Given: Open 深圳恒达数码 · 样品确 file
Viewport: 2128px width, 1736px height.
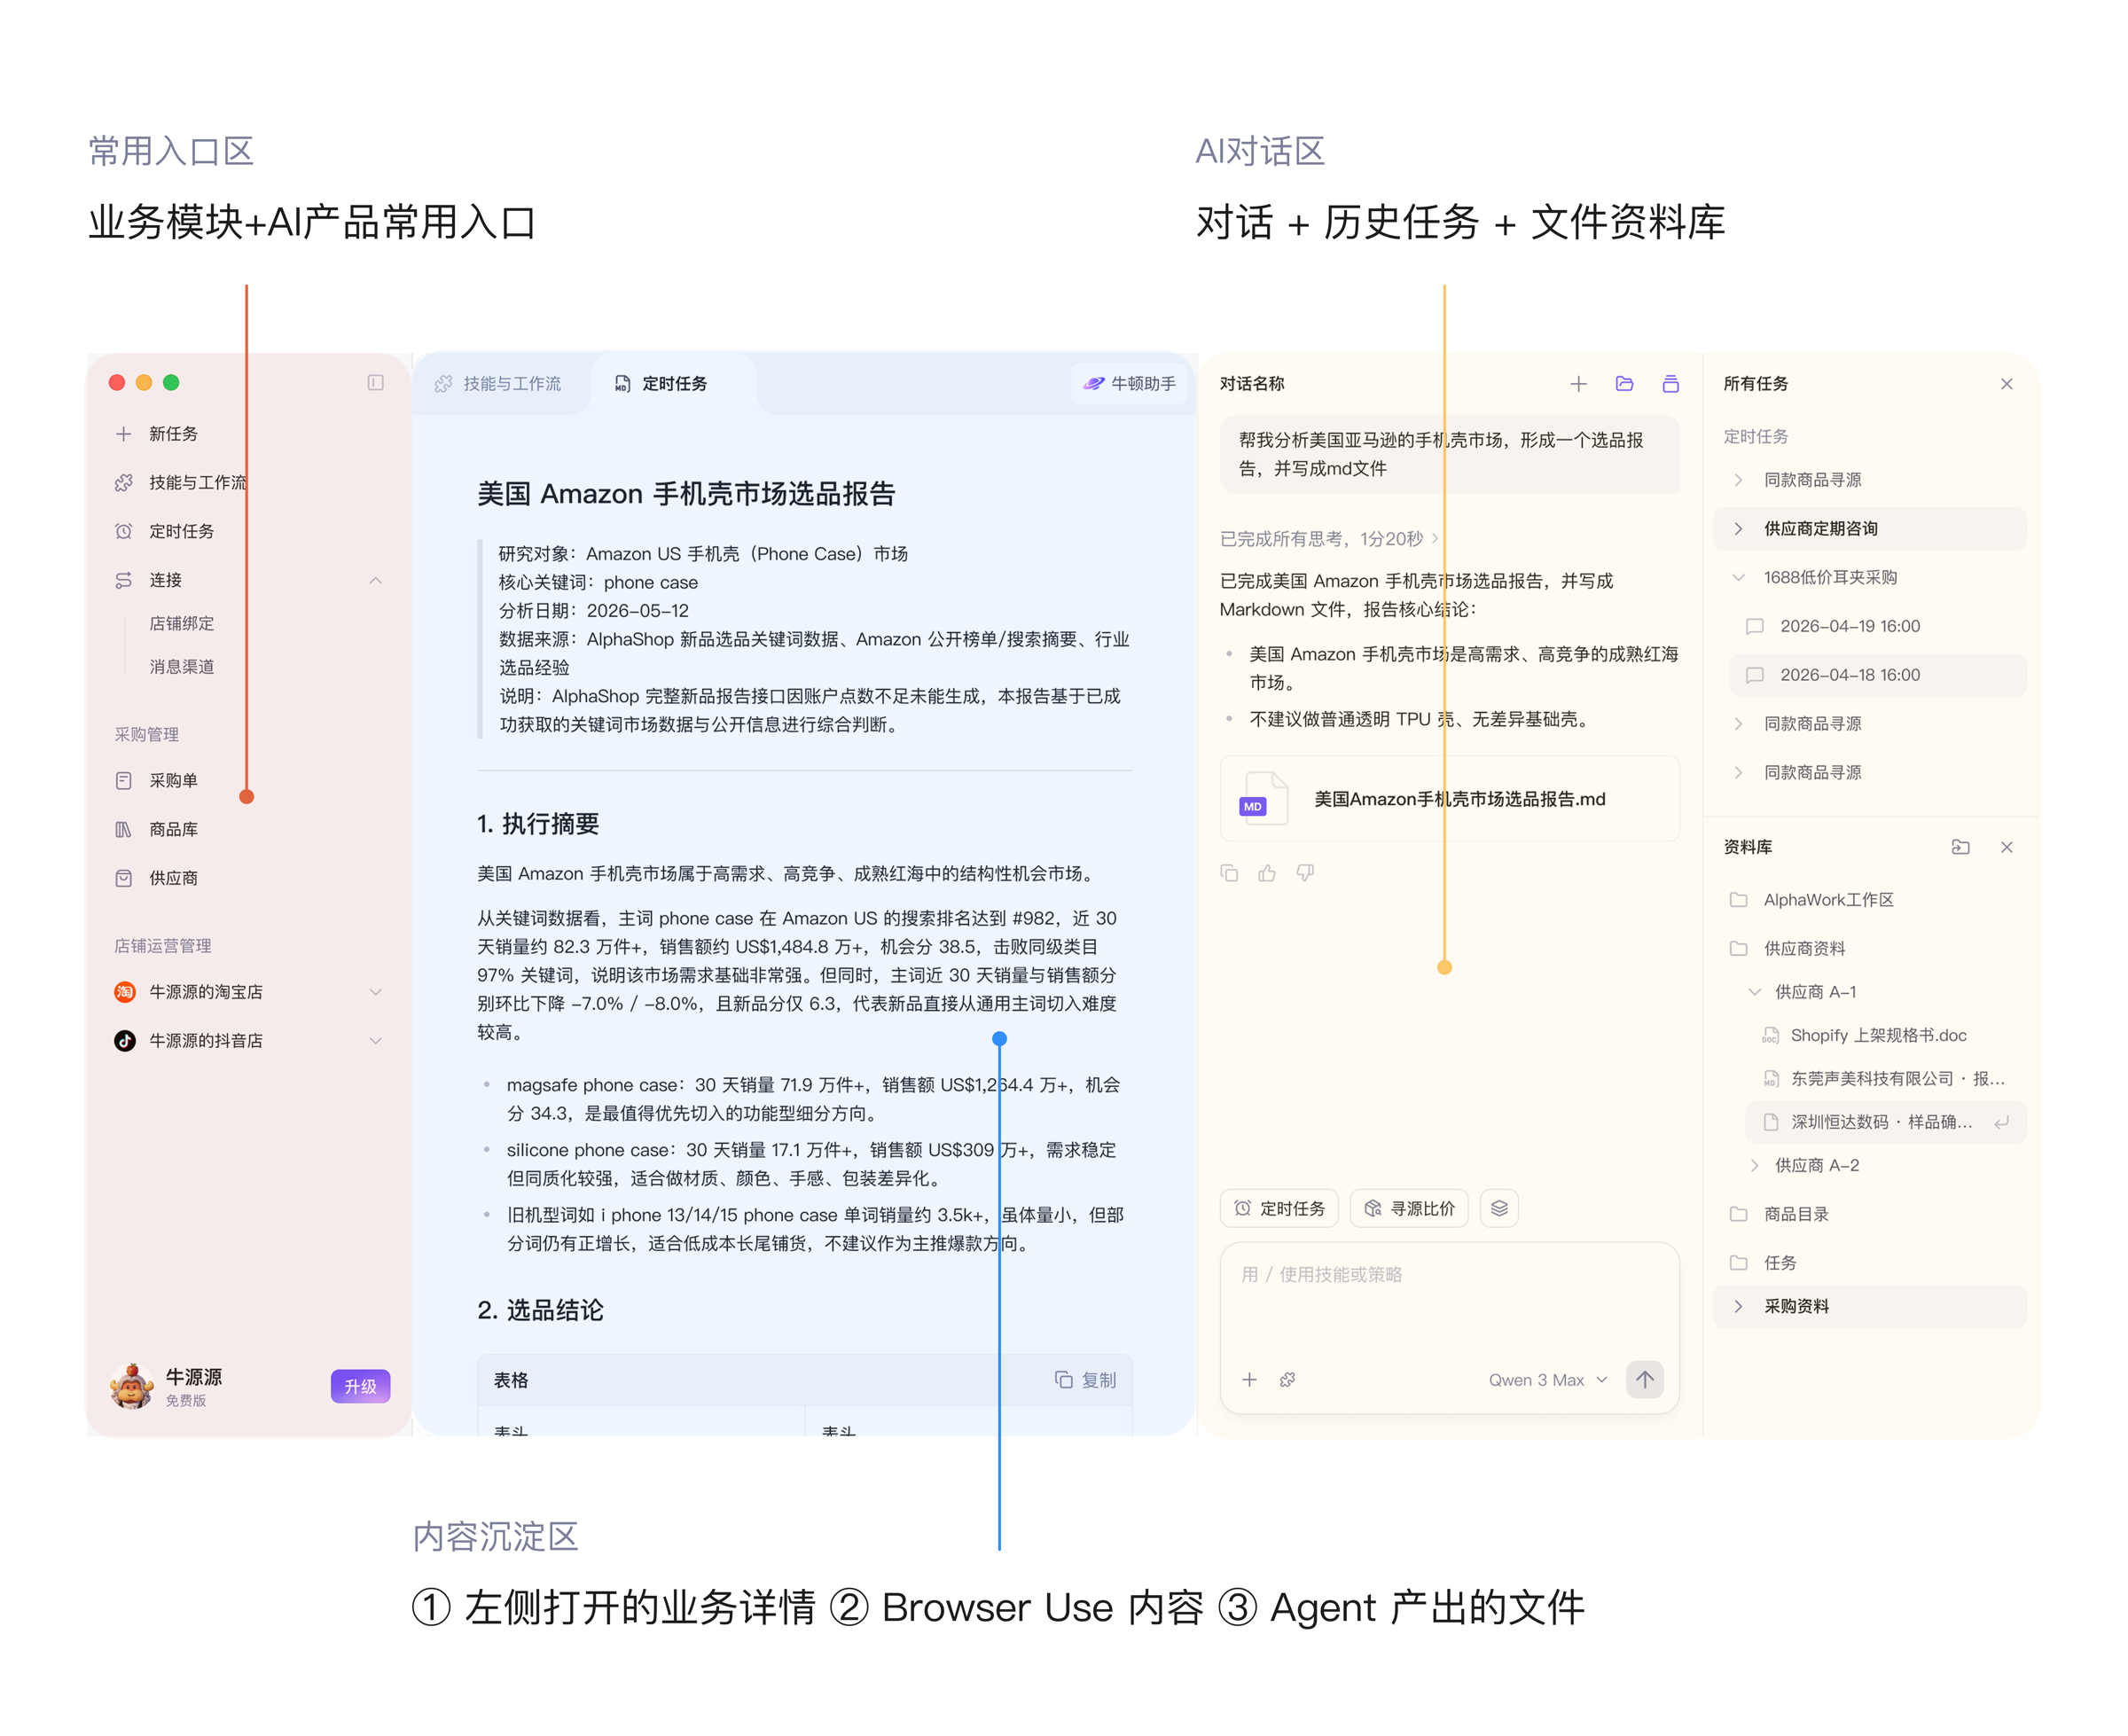Looking at the screenshot, I should (x=1885, y=1122).
